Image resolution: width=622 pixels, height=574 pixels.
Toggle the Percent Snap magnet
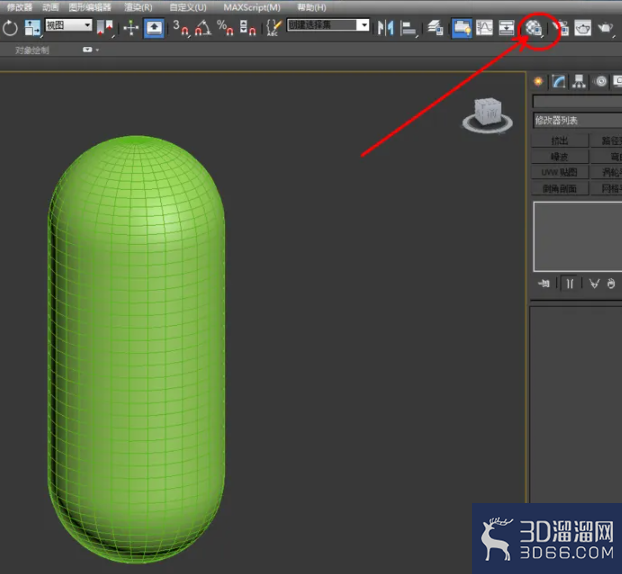click(x=225, y=28)
